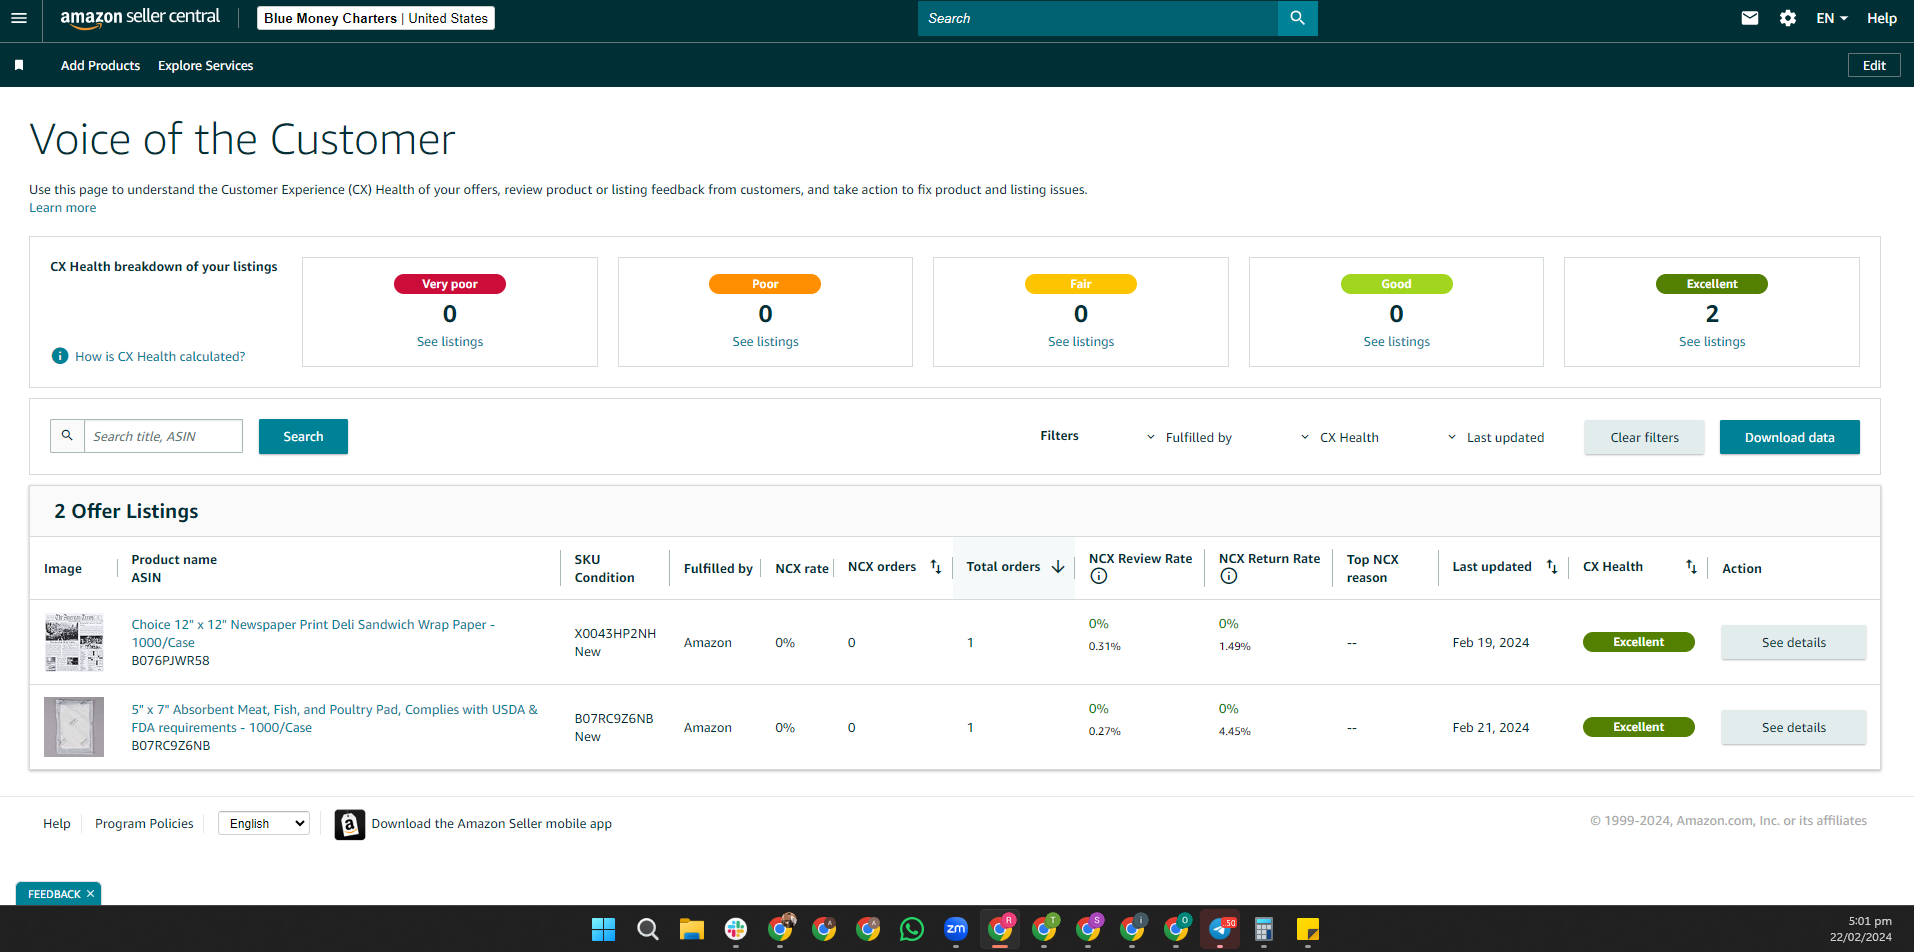
Task: Click the top search magnifier button
Action: pos(1297,18)
